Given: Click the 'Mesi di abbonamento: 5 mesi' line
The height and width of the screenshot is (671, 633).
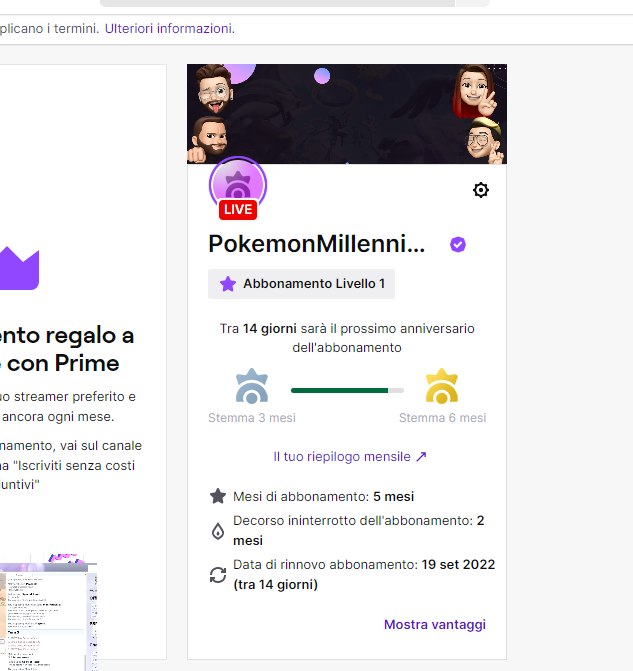Looking at the screenshot, I should [x=324, y=496].
